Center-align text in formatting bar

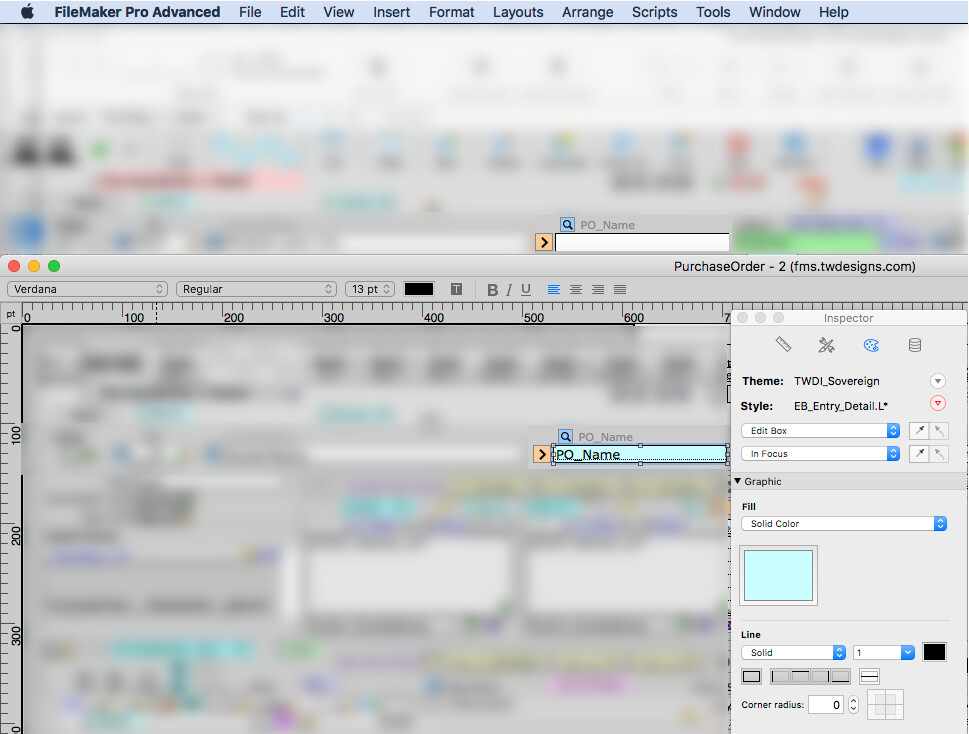pyautogui.click(x=576, y=289)
